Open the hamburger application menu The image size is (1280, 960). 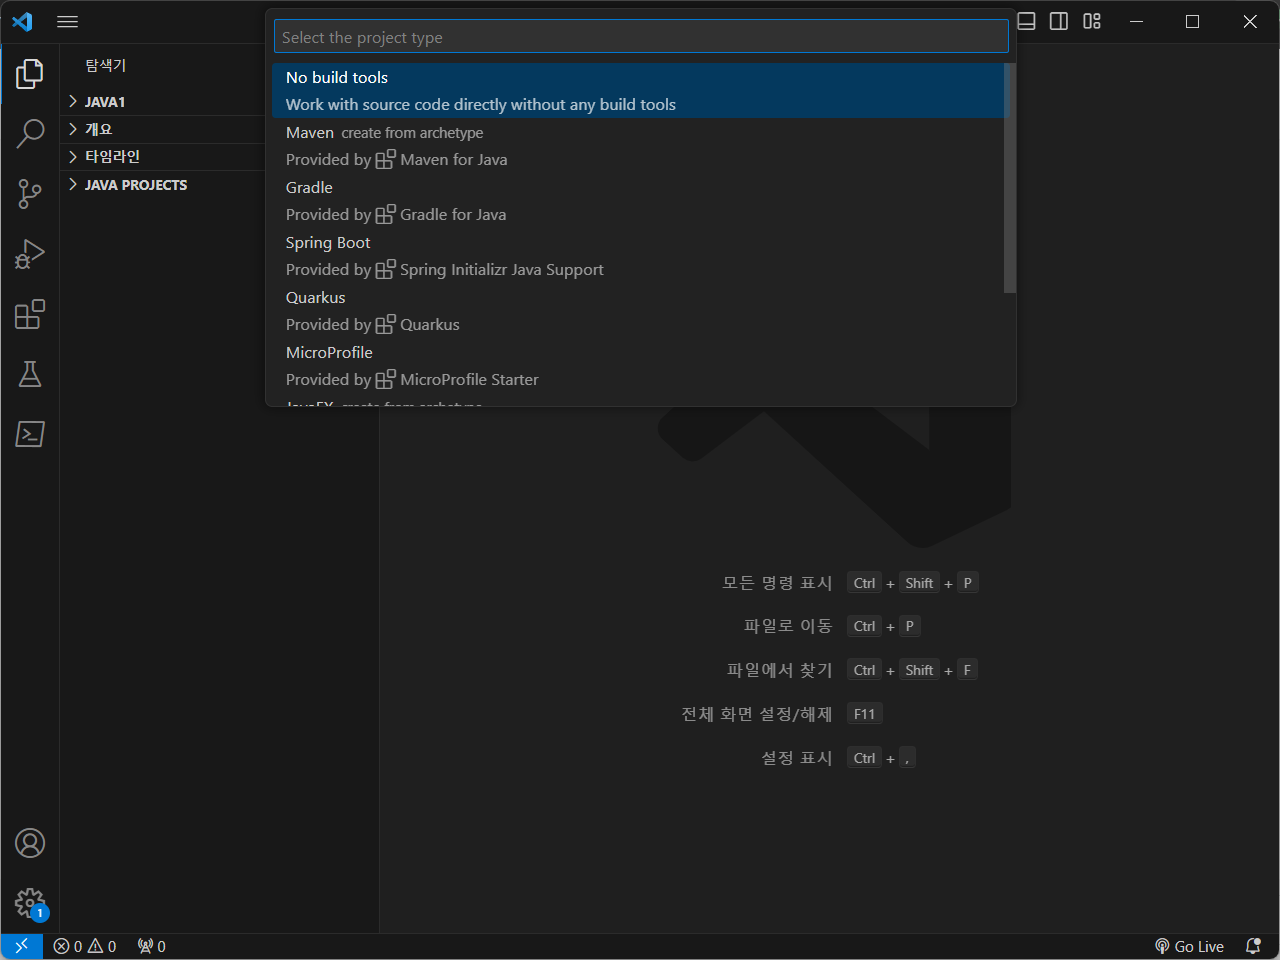(67, 21)
